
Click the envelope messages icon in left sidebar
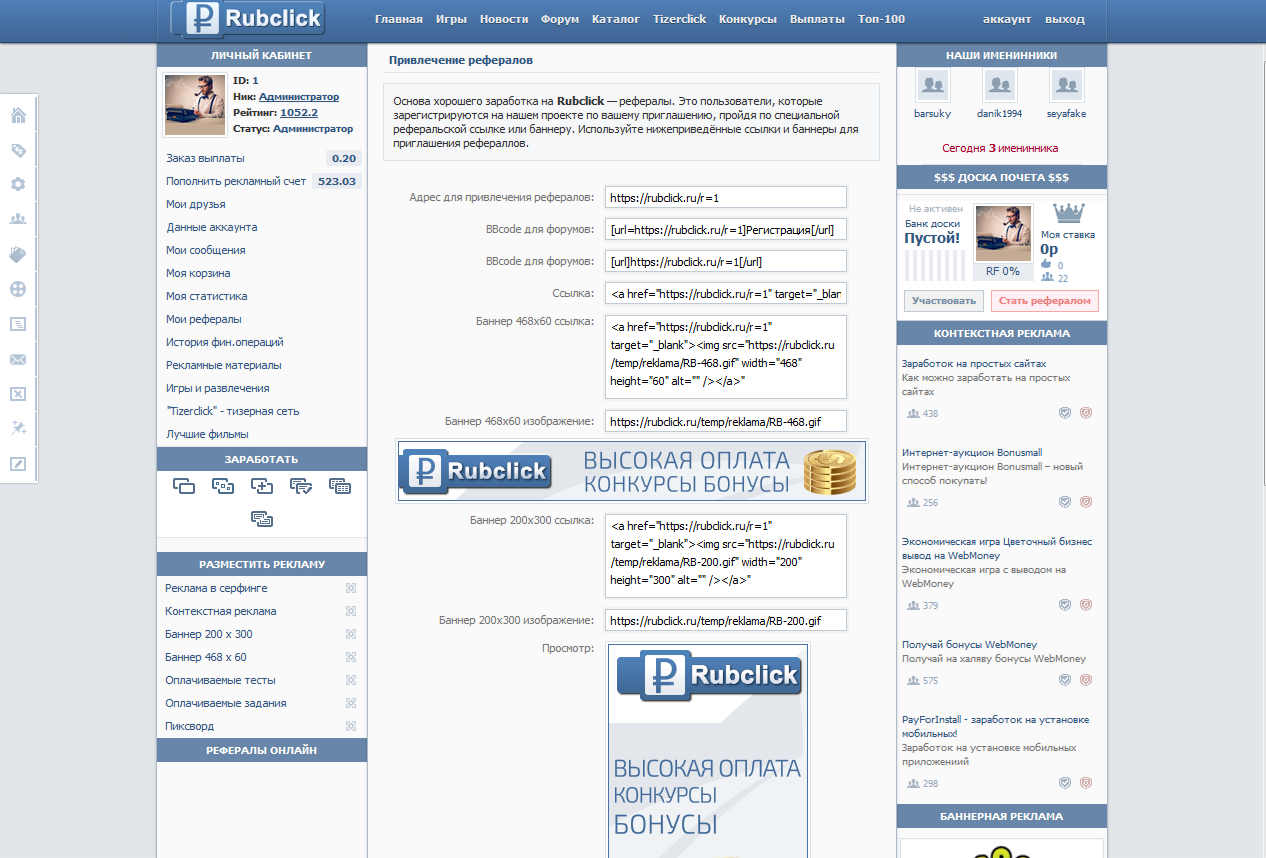coord(18,359)
